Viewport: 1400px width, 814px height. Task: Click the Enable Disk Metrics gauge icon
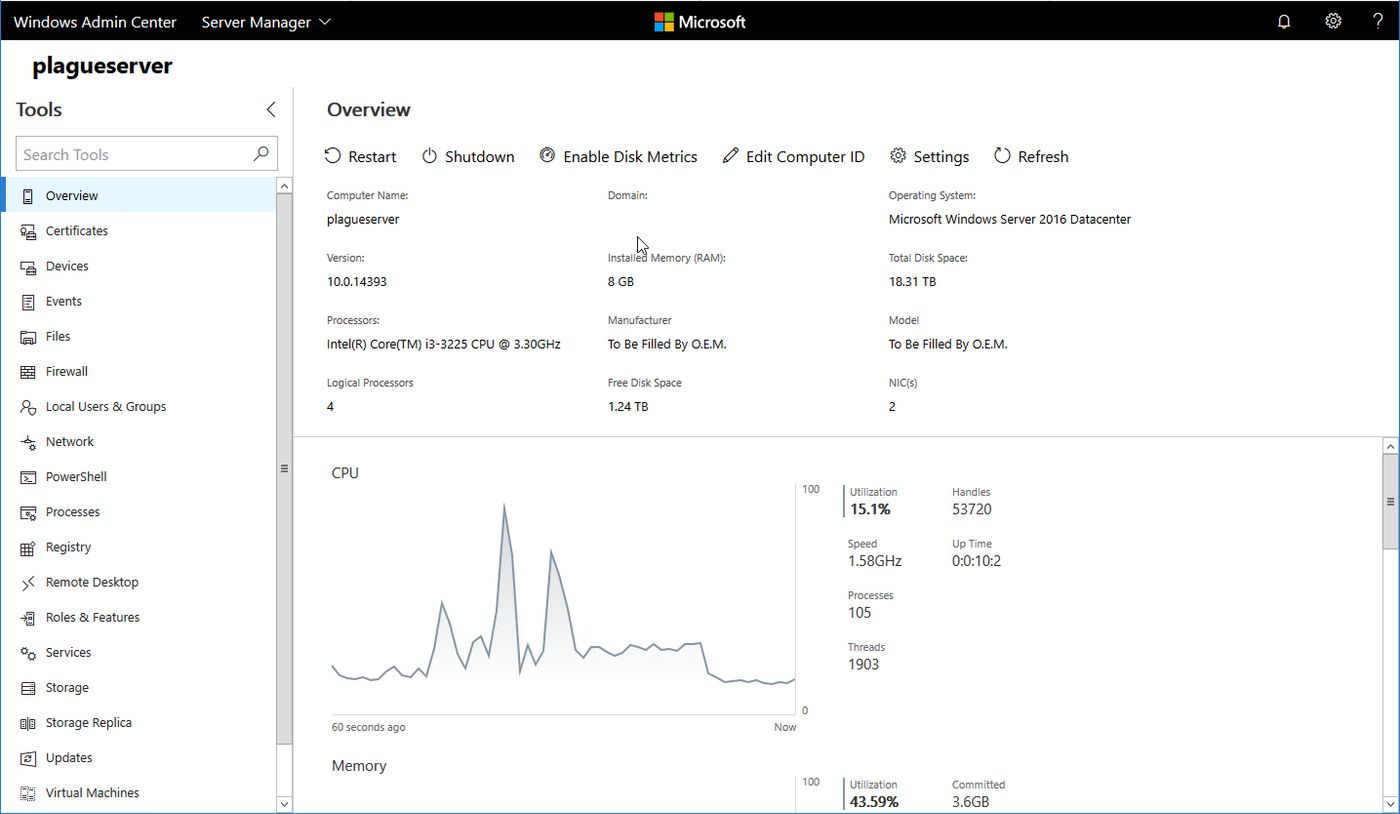point(547,155)
